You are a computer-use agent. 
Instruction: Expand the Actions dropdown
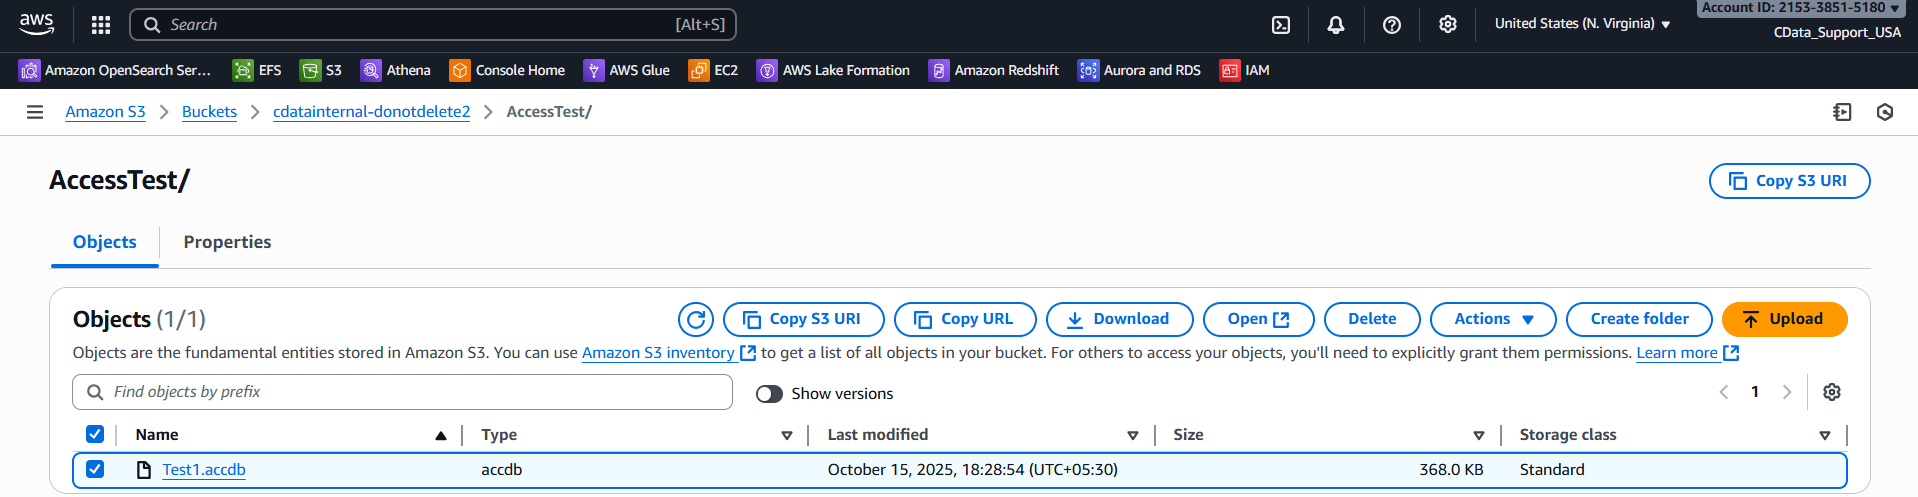(x=1493, y=319)
